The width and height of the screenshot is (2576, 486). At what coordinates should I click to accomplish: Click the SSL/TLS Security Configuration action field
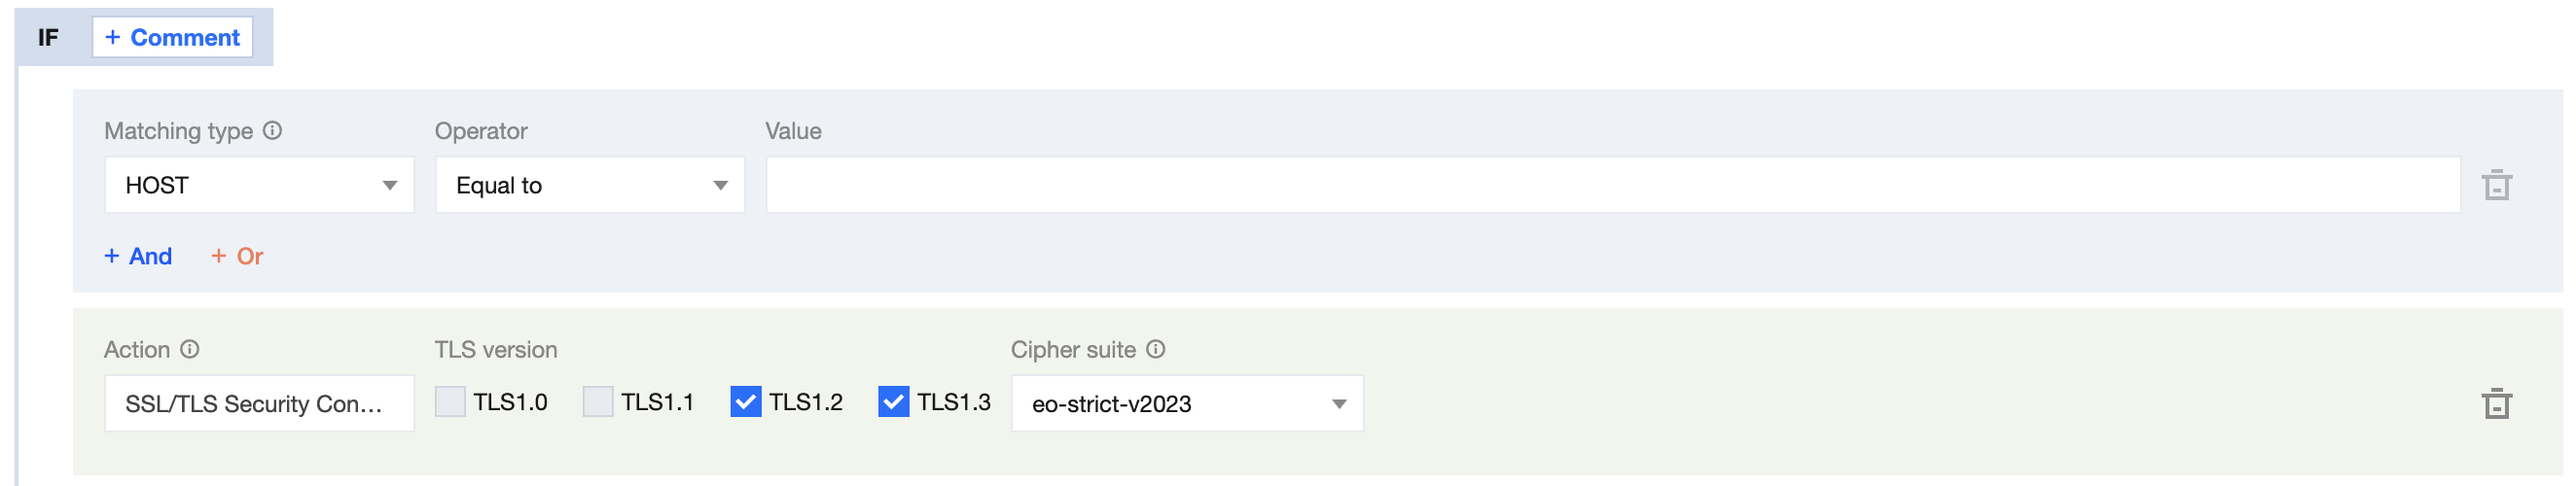pos(258,404)
